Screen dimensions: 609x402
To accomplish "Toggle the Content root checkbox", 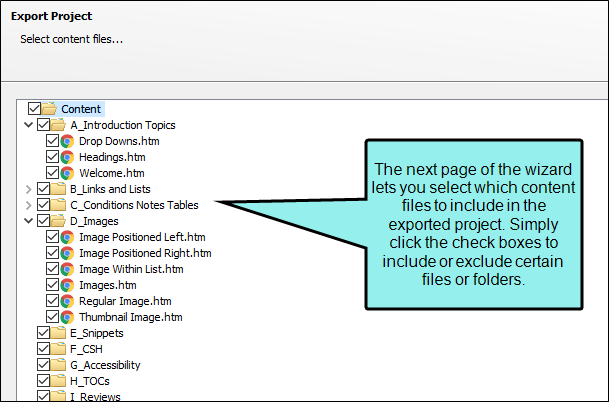I will 35,108.
